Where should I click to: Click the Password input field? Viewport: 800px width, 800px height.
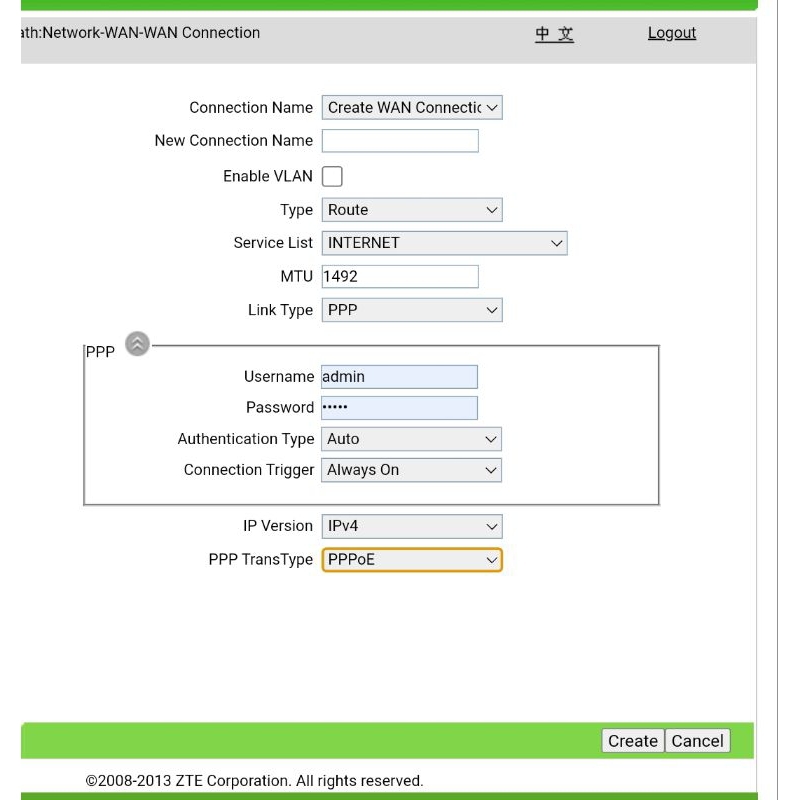click(x=400, y=408)
